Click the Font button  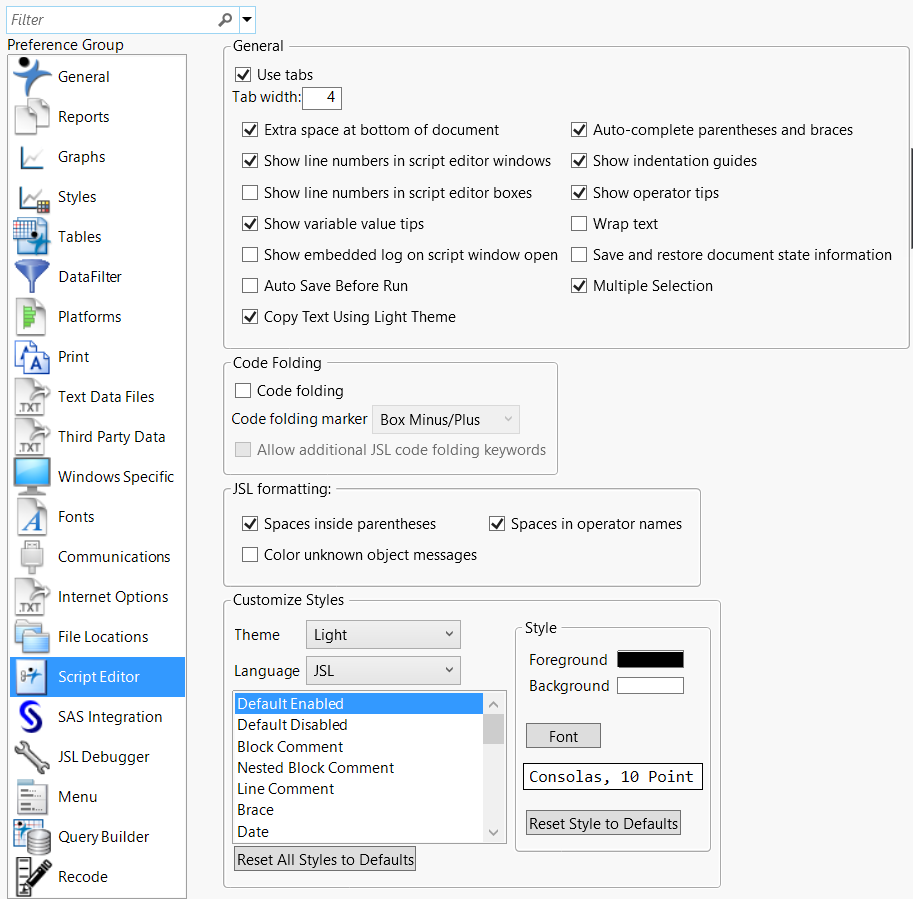tap(563, 737)
